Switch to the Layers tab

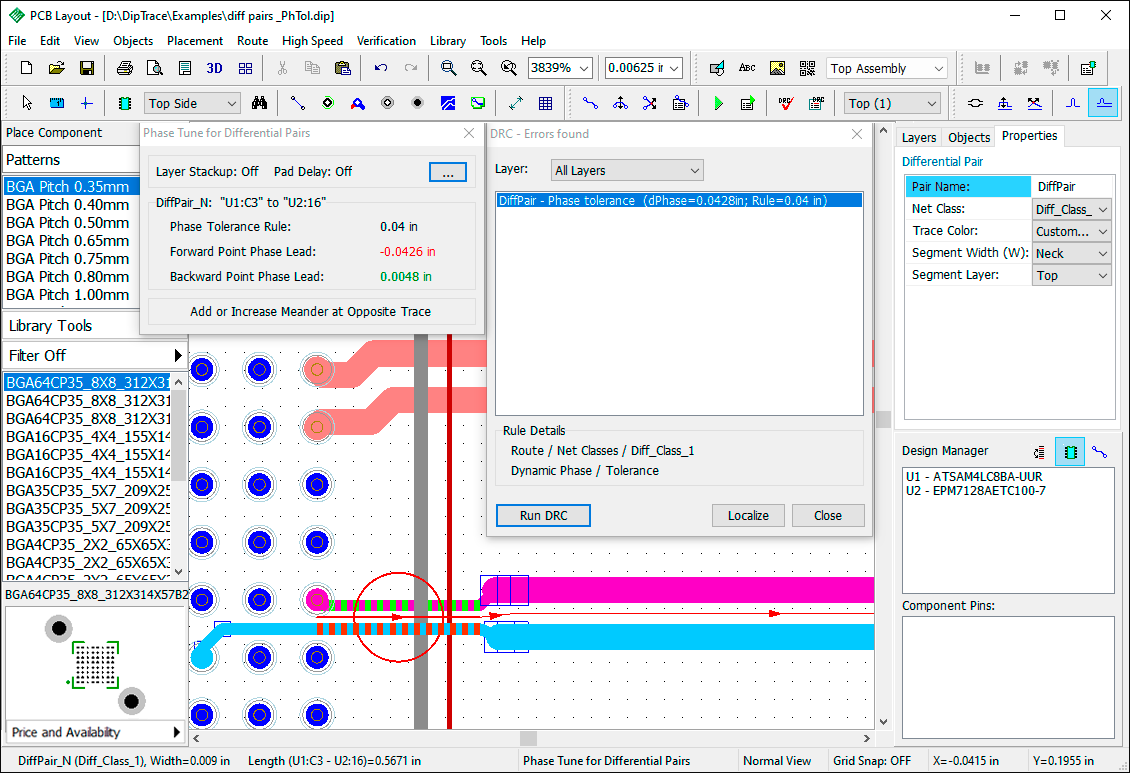pyautogui.click(x=919, y=137)
